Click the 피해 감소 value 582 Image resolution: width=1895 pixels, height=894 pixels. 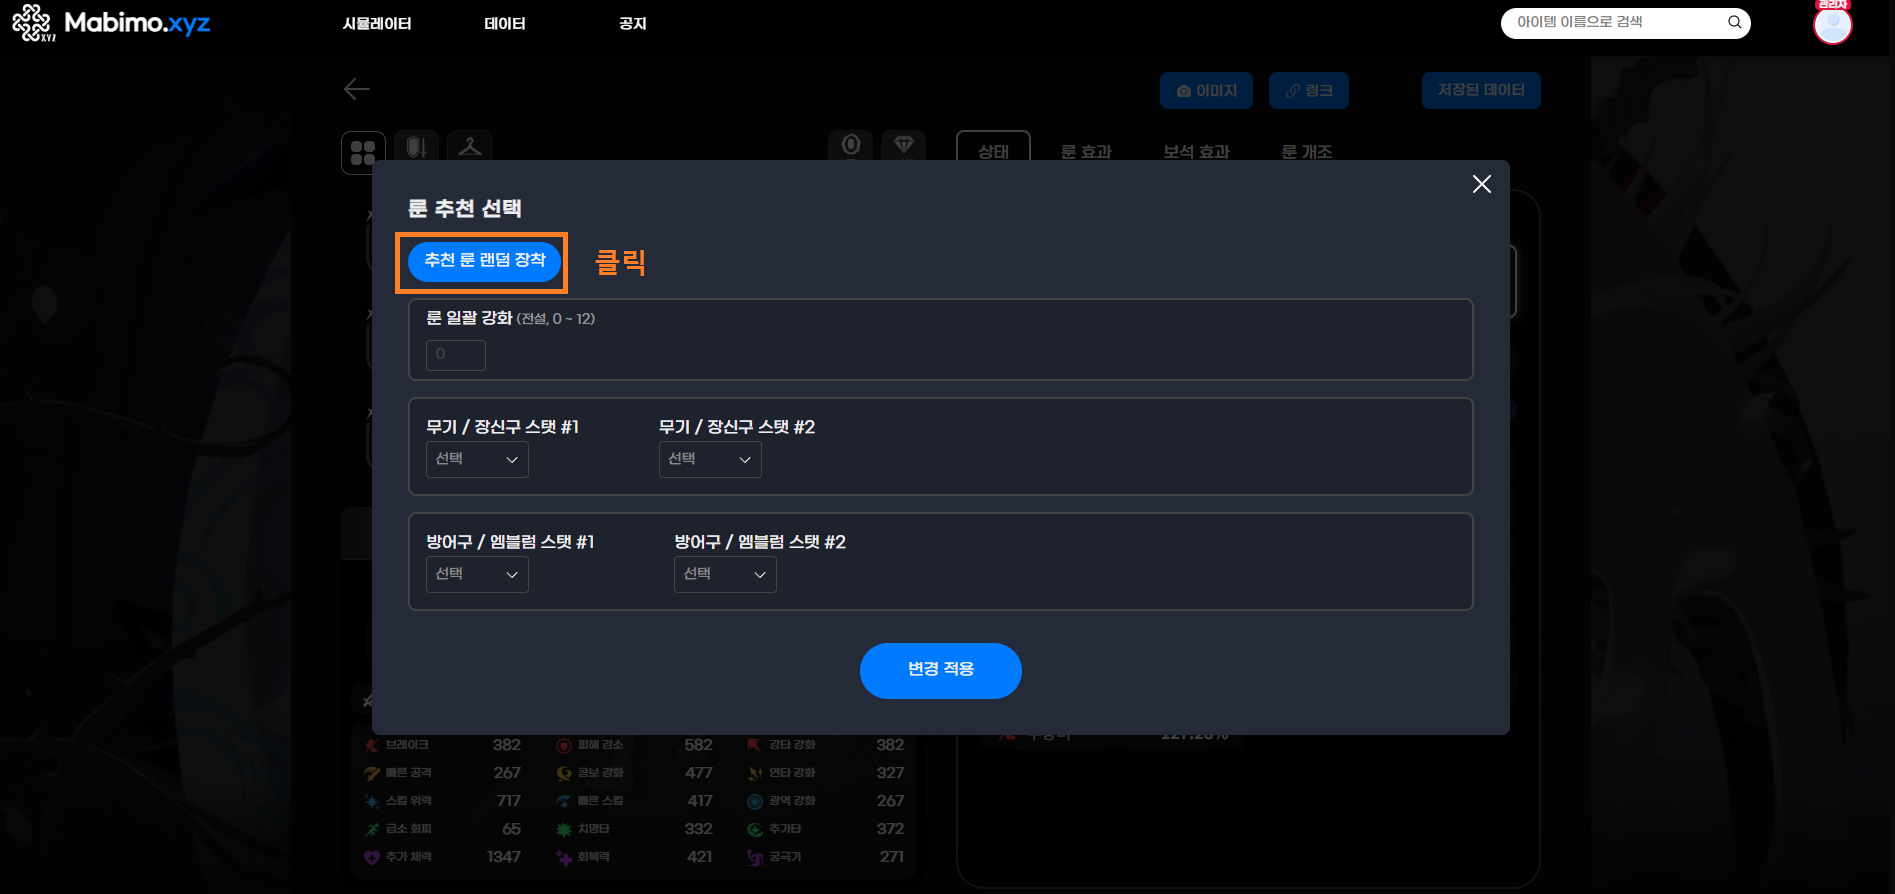(698, 745)
